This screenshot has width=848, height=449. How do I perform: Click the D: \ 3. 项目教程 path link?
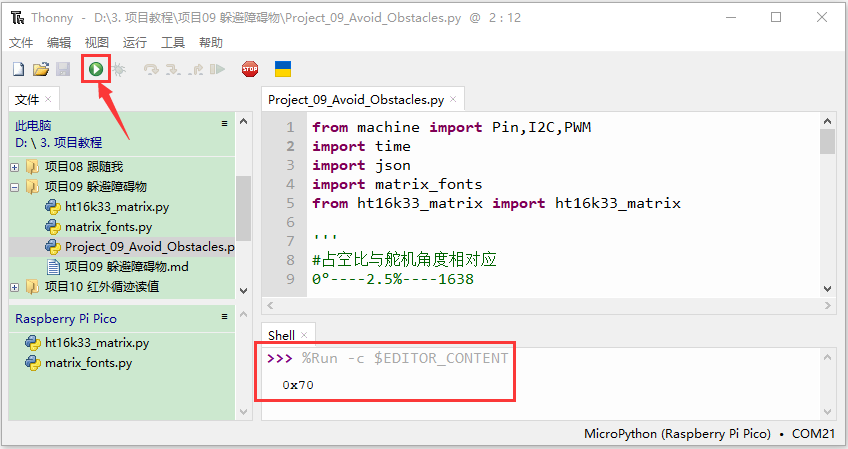[58, 143]
